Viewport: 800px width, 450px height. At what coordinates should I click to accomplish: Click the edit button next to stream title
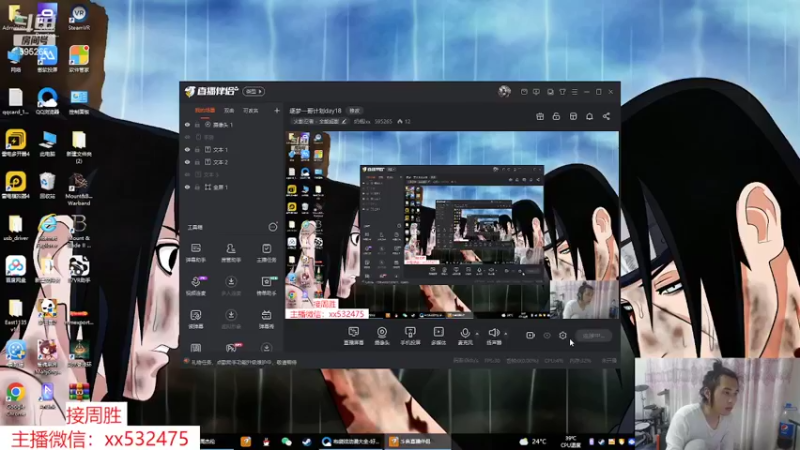(x=355, y=111)
